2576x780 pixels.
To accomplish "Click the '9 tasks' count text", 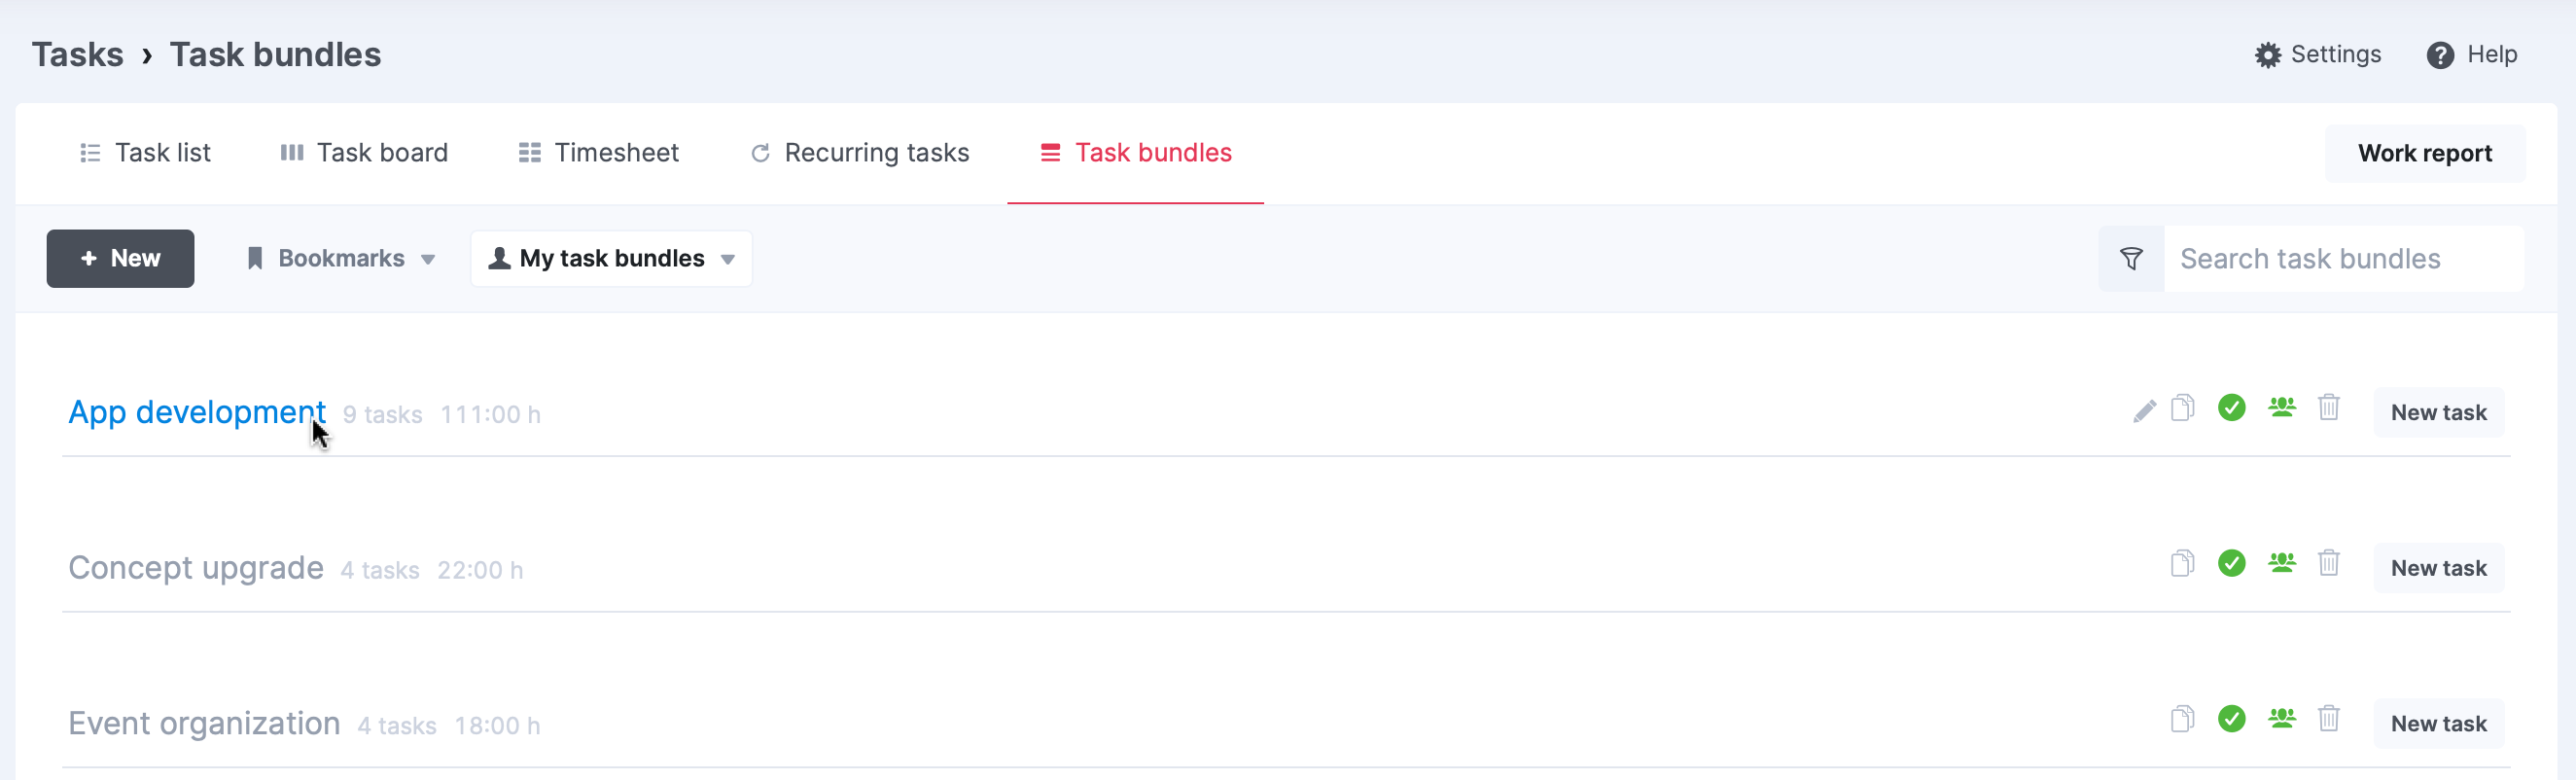I will click(x=383, y=415).
